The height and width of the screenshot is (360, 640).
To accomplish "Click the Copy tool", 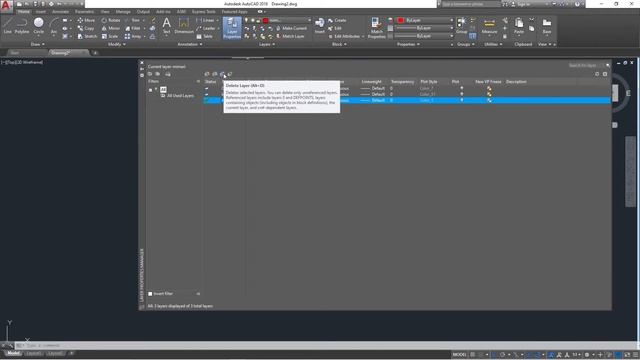I will pyautogui.click(x=86, y=28).
